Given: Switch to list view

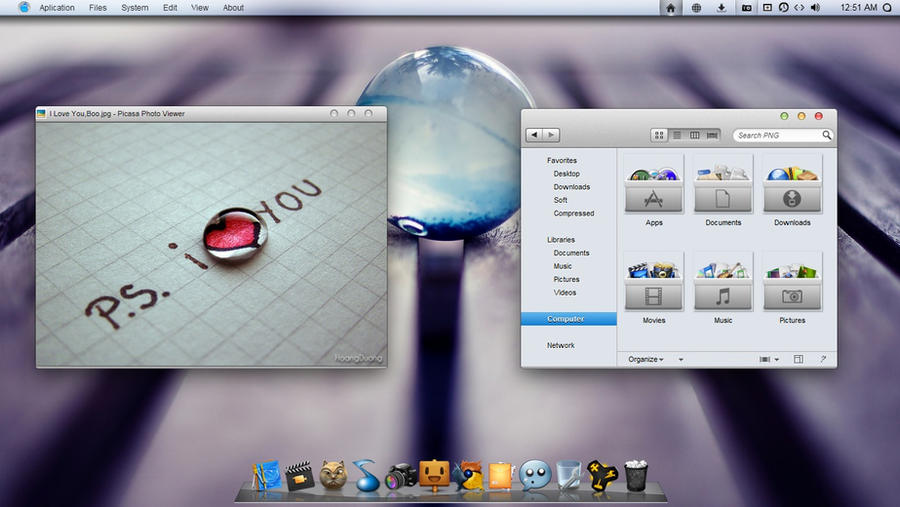Looking at the screenshot, I should click(677, 135).
